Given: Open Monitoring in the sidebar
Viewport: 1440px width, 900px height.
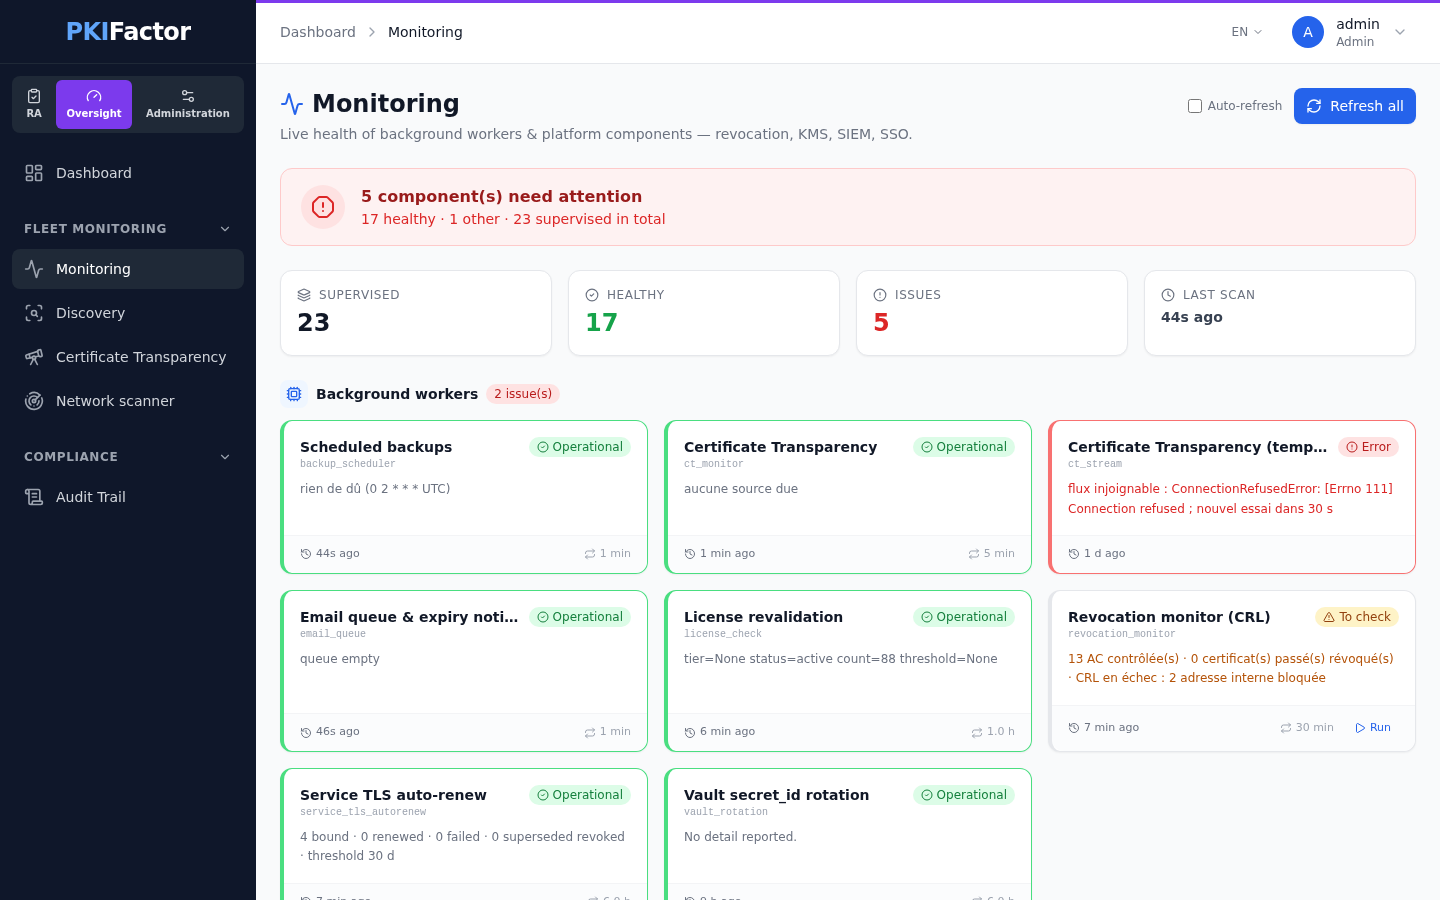Looking at the screenshot, I should (x=128, y=269).
